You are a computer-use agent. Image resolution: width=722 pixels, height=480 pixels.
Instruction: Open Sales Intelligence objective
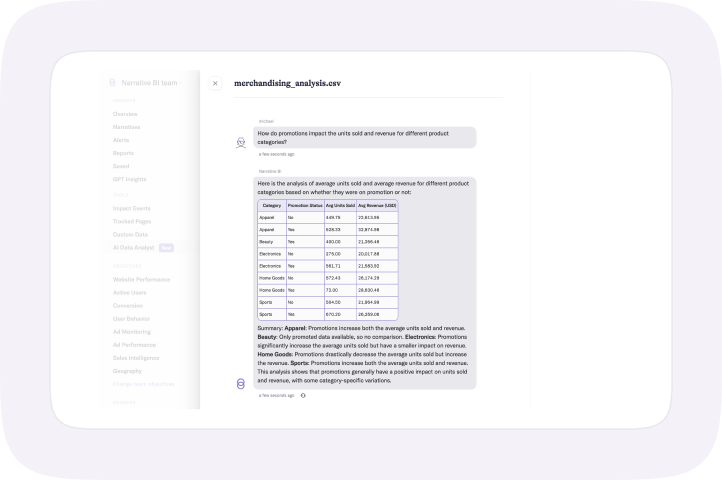coord(136,358)
